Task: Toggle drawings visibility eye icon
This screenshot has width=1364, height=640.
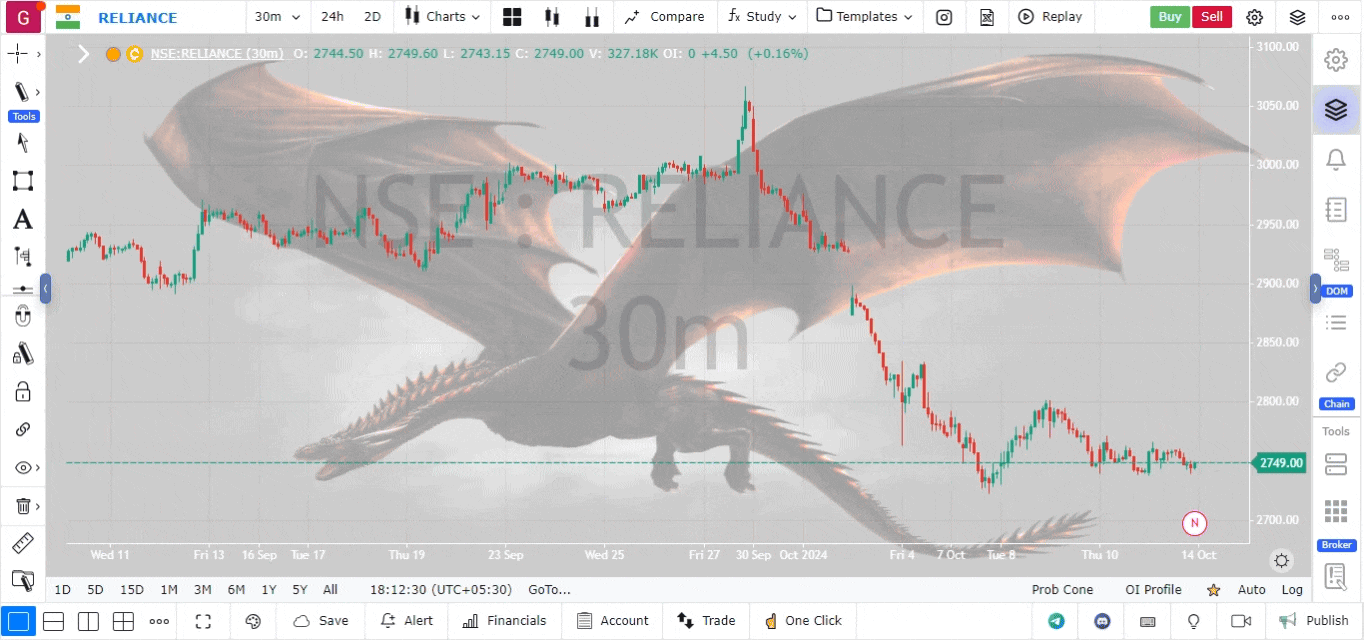Action: coord(22,468)
